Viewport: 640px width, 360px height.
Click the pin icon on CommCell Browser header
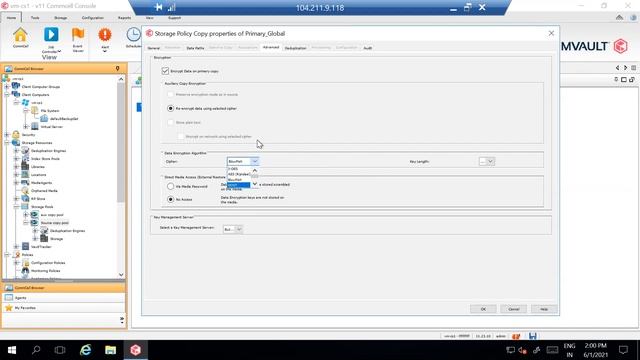pos(118,69)
